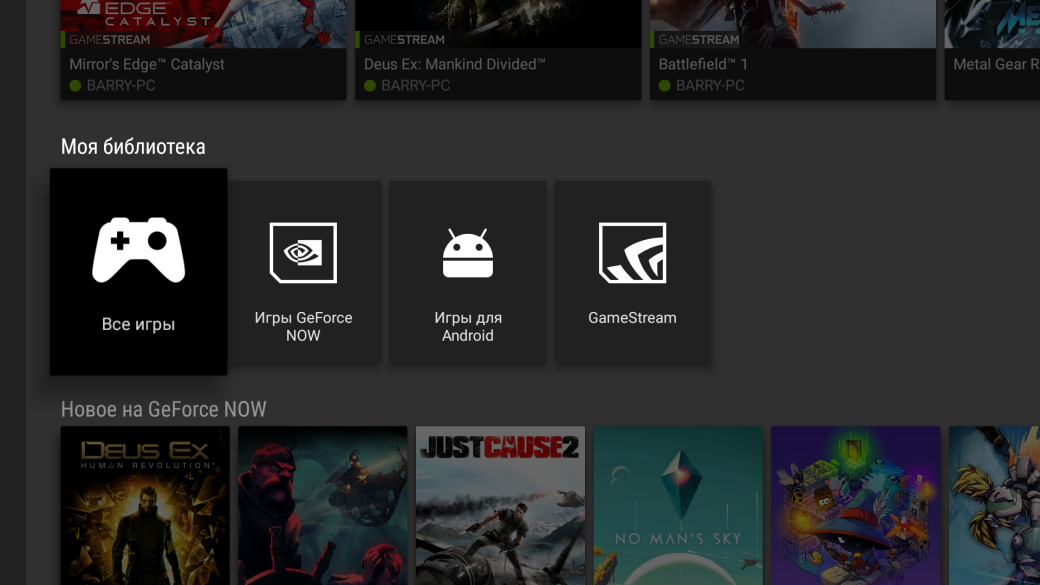
Task: Open the Just Cause 2 cover
Action: 501,505
